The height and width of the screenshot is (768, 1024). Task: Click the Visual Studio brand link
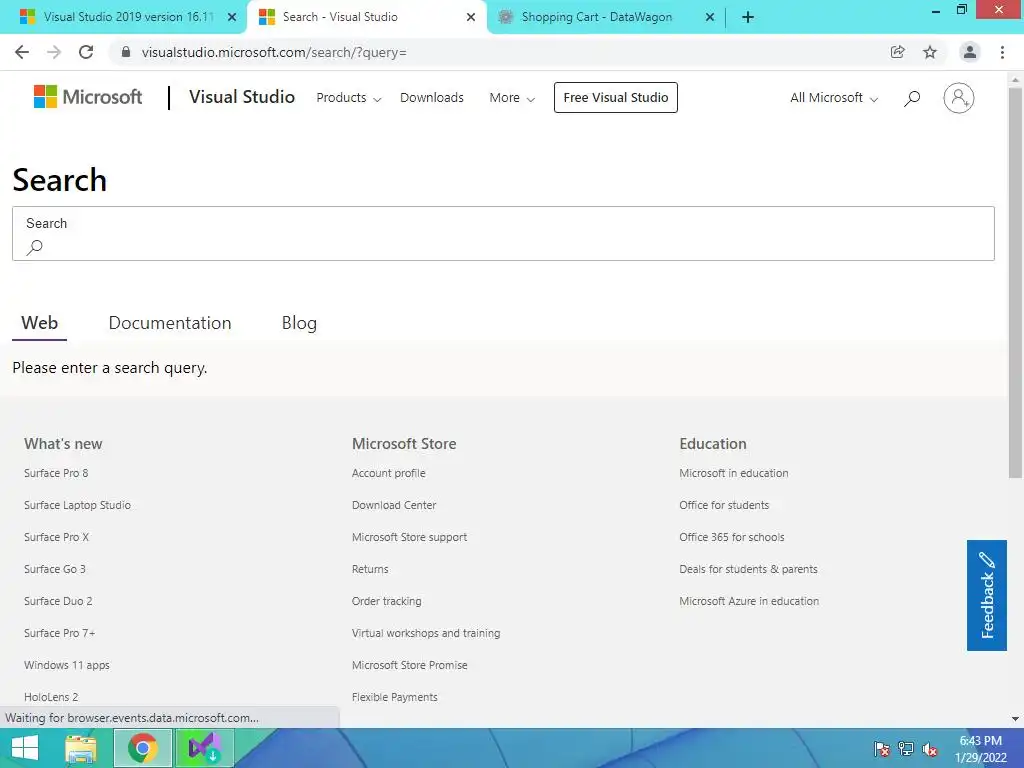242,97
